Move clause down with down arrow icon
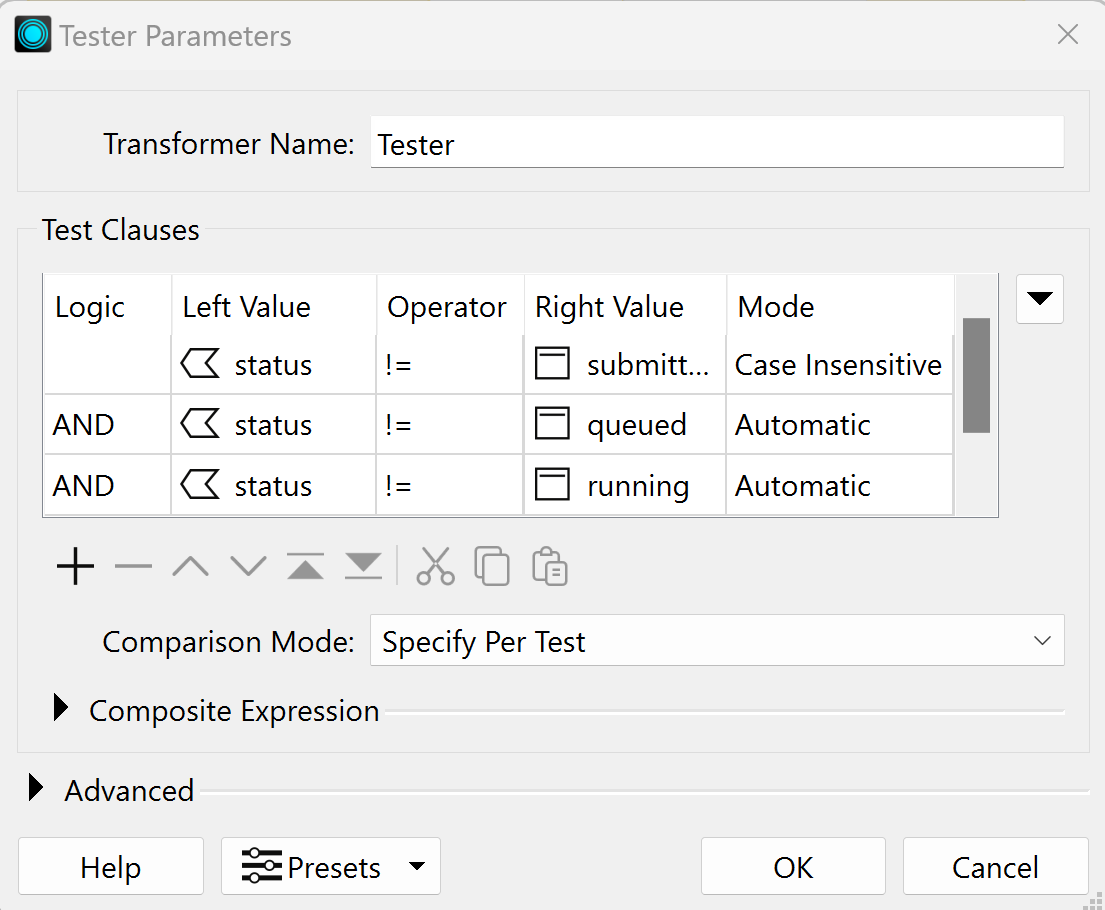This screenshot has width=1105, height=910. point(248,567)
